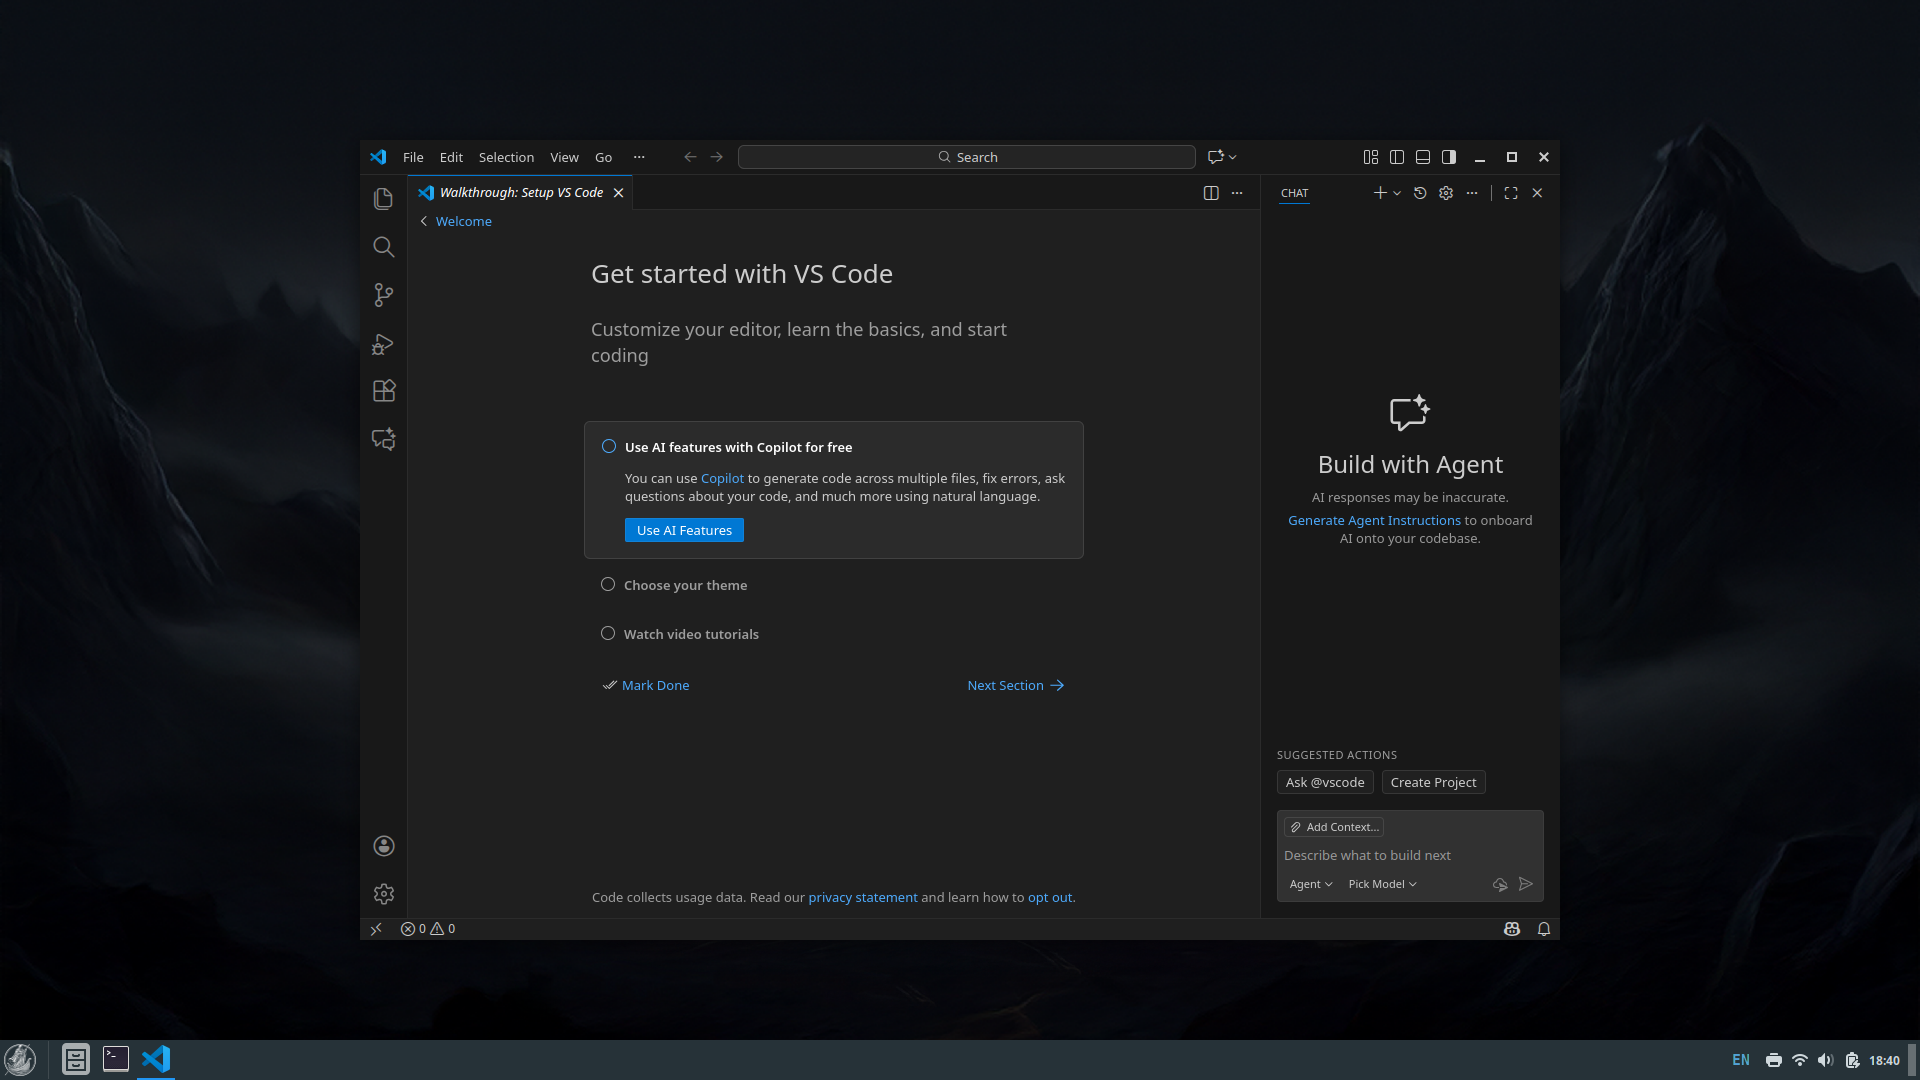Select the 'Choose your theme' step circle
The height and width of the screenshot is (1080, 1920).
(x=607, y=584)
